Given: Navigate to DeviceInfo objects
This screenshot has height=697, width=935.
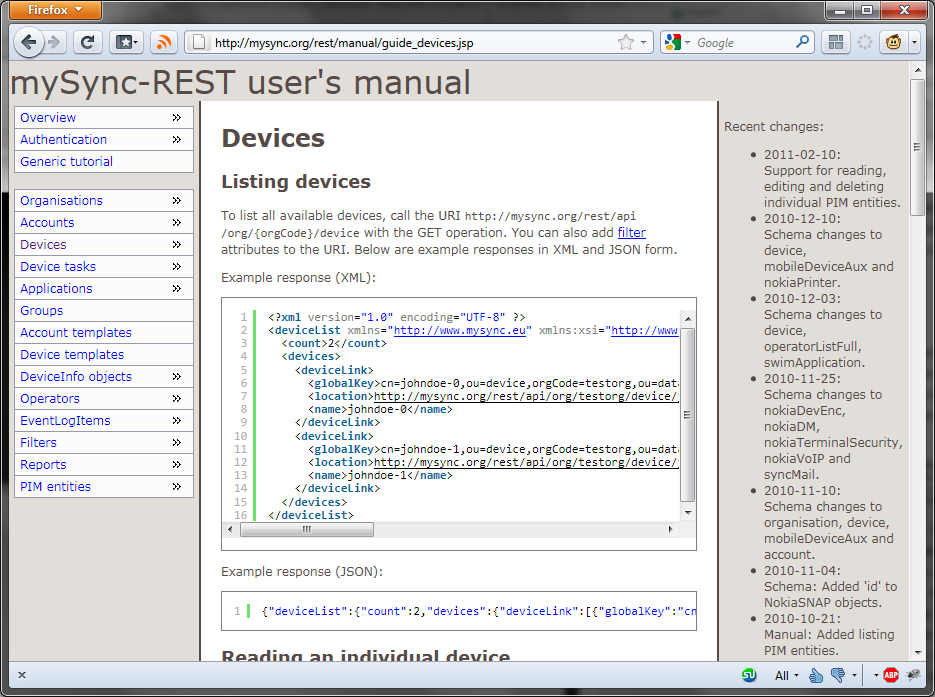Looking at the screenshot, I should pyautogui.click(x=104, y=377).
